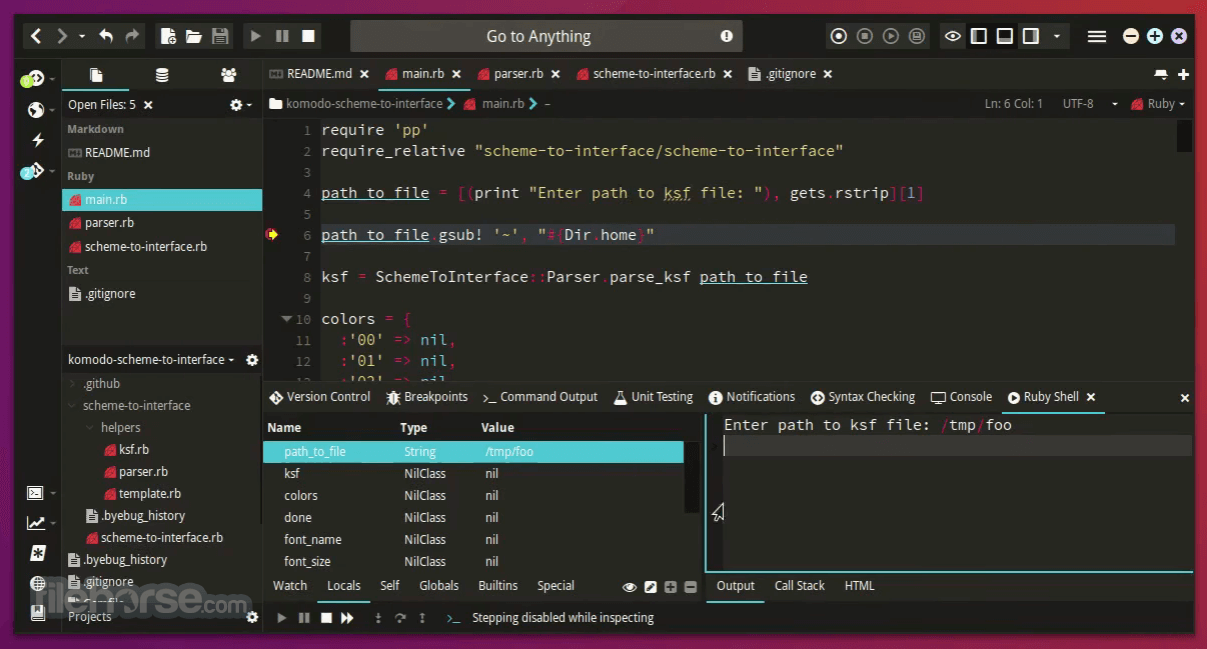Save the recorded macro to toolbox

[x=917, y=36]
